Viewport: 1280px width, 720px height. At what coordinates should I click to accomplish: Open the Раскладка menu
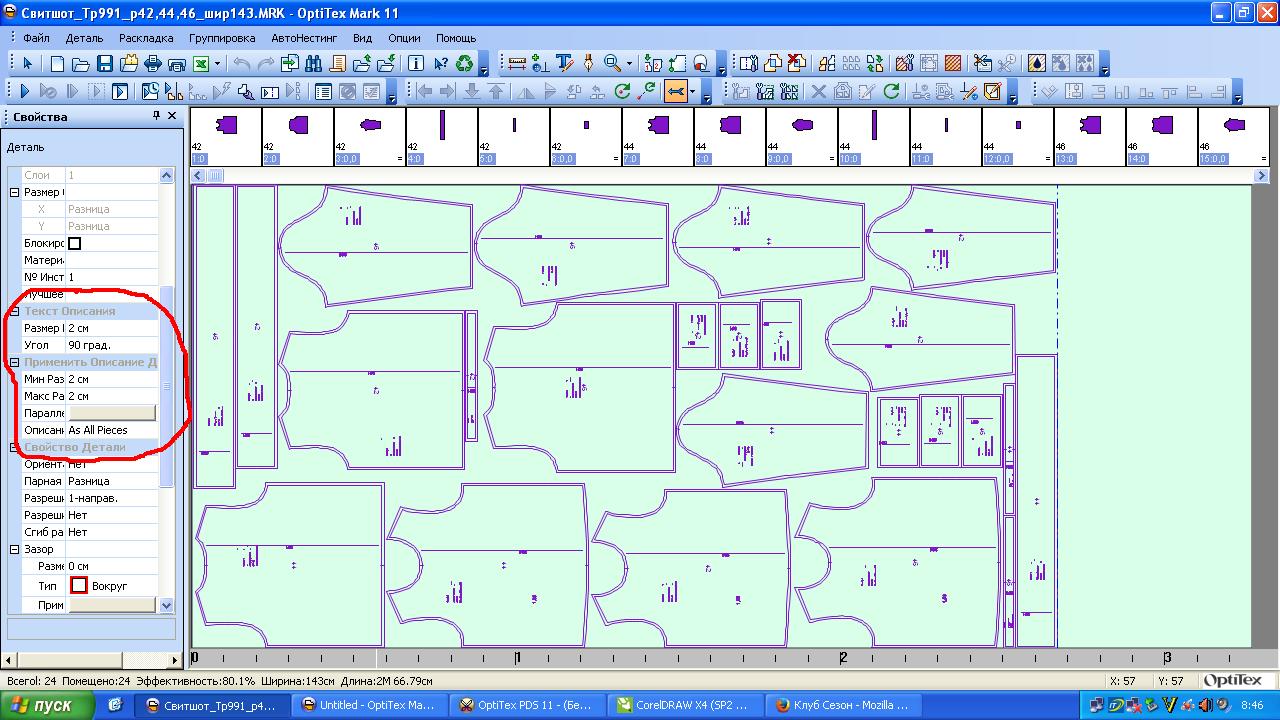click(146, 38)
